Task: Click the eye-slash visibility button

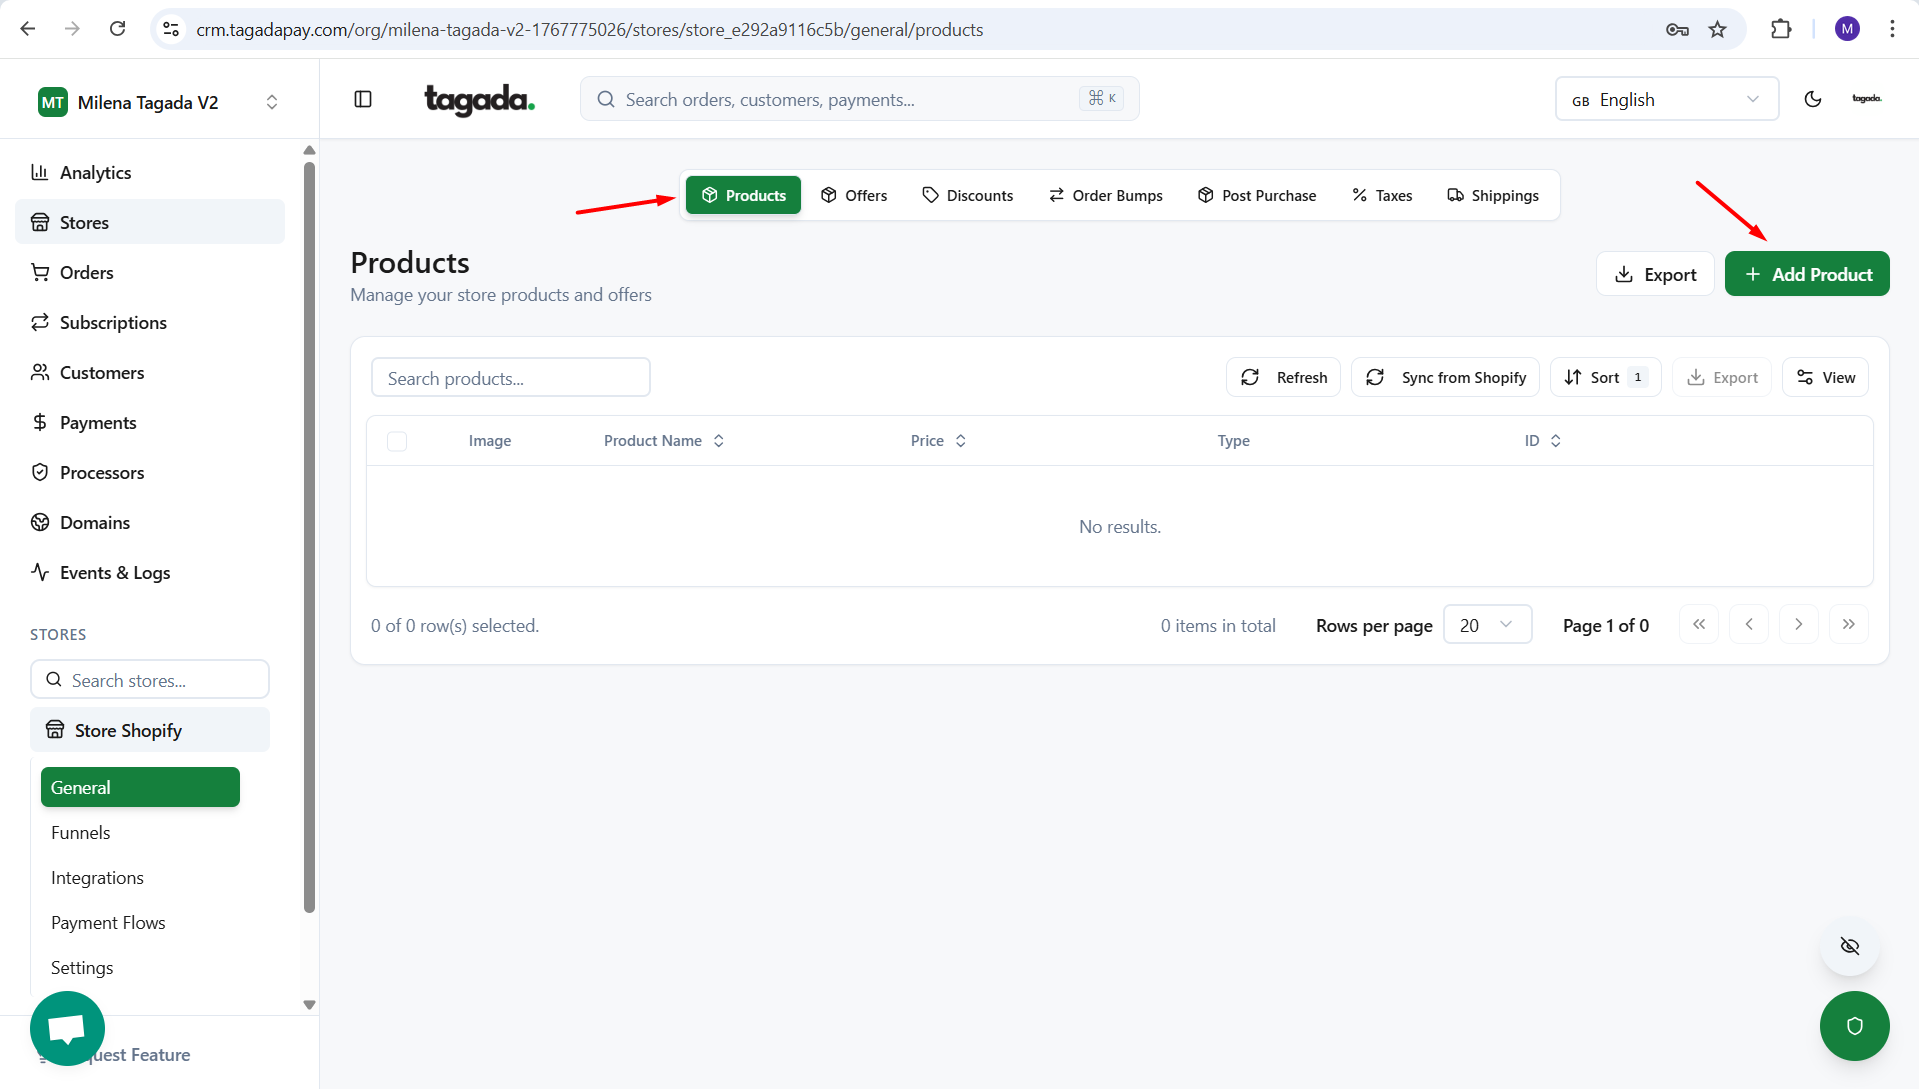Action: 1849,946
